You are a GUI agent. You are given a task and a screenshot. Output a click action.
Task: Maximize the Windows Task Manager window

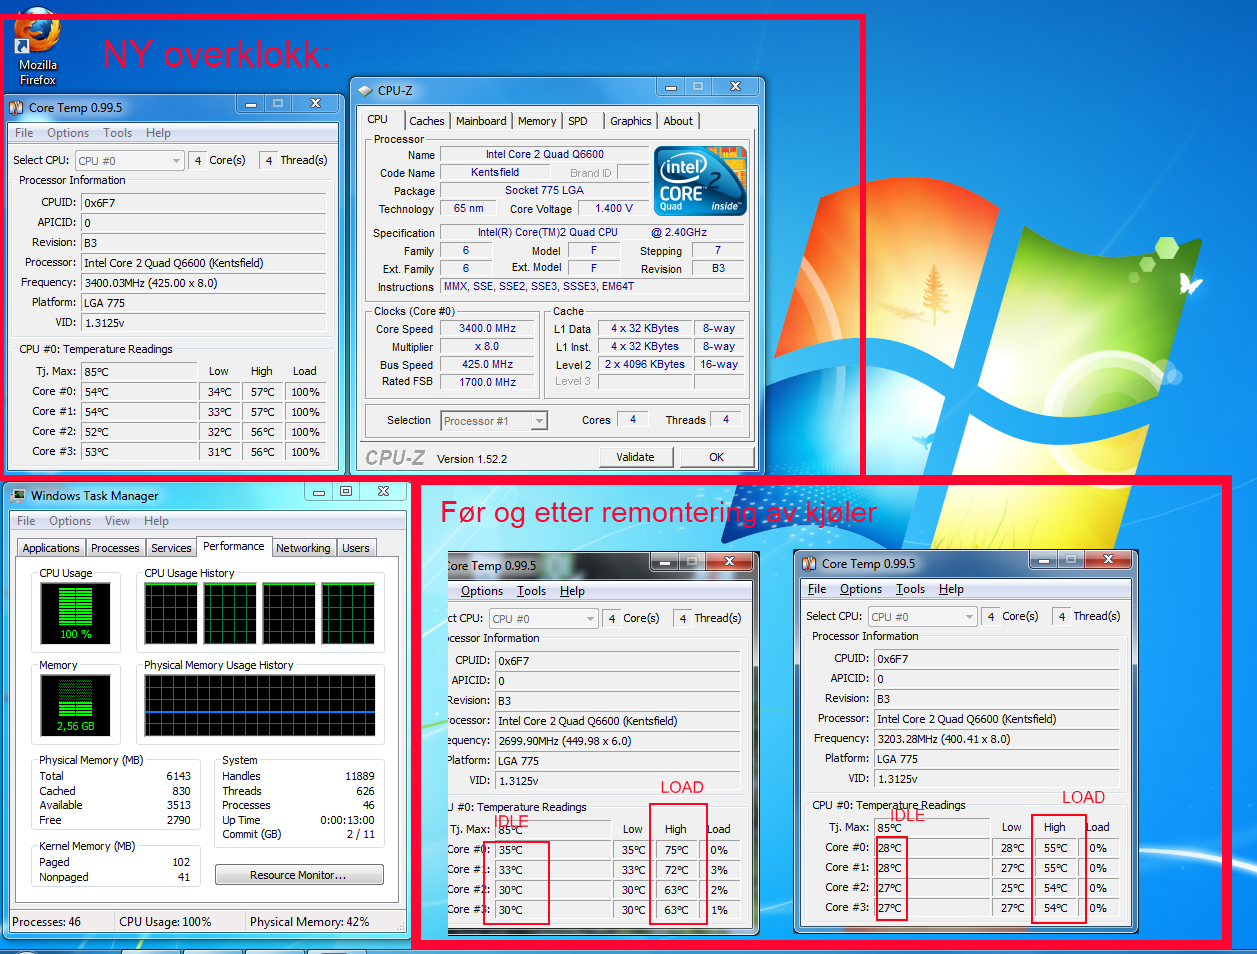346,491
